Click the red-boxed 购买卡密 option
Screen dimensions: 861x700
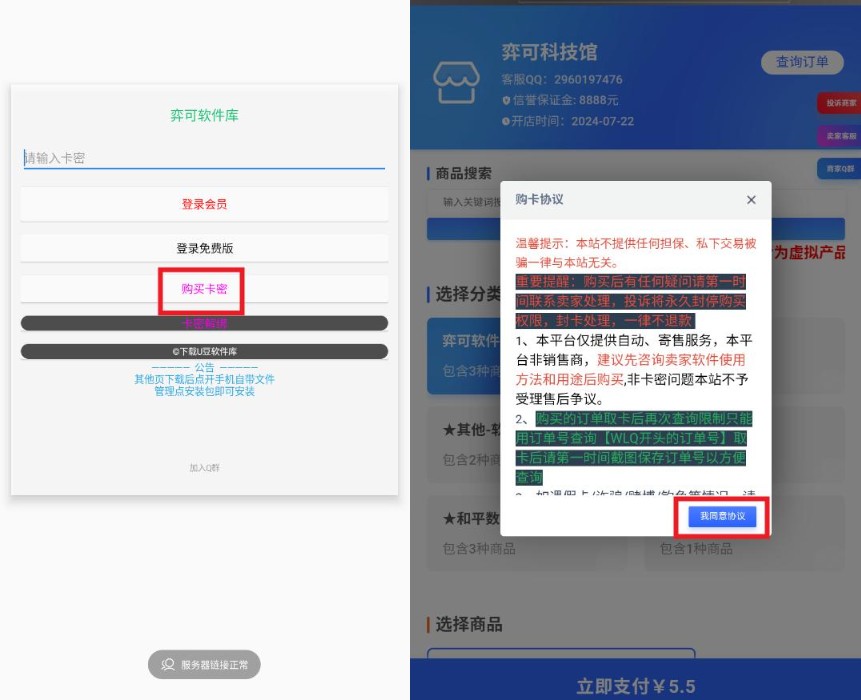[203, 290]
